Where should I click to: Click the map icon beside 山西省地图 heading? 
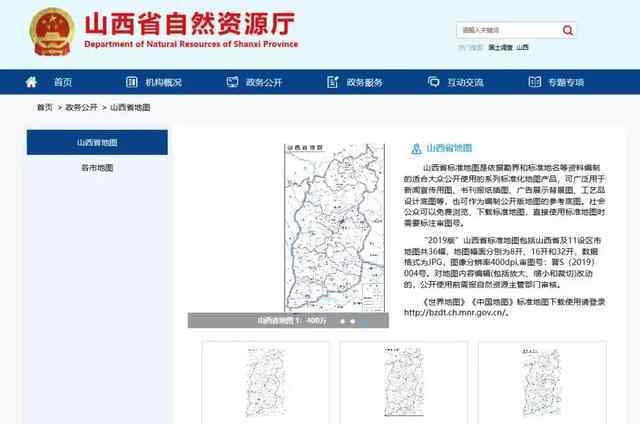416,149
